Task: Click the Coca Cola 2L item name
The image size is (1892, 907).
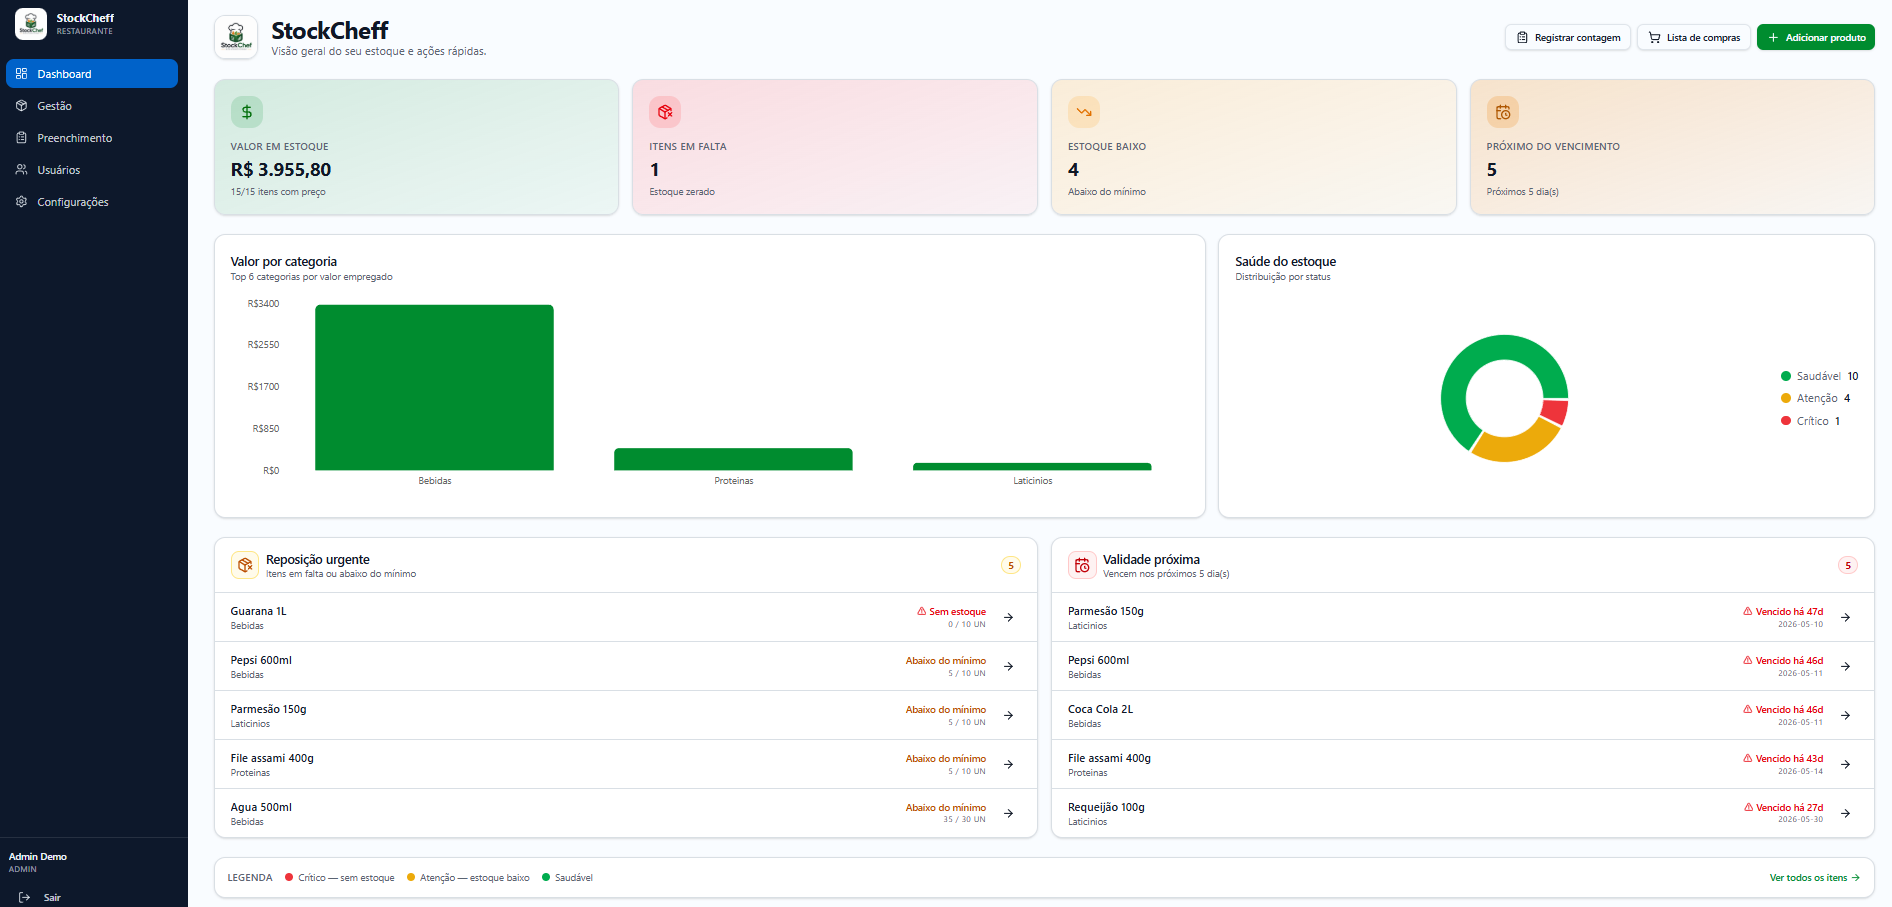Action: [1101, 709]
